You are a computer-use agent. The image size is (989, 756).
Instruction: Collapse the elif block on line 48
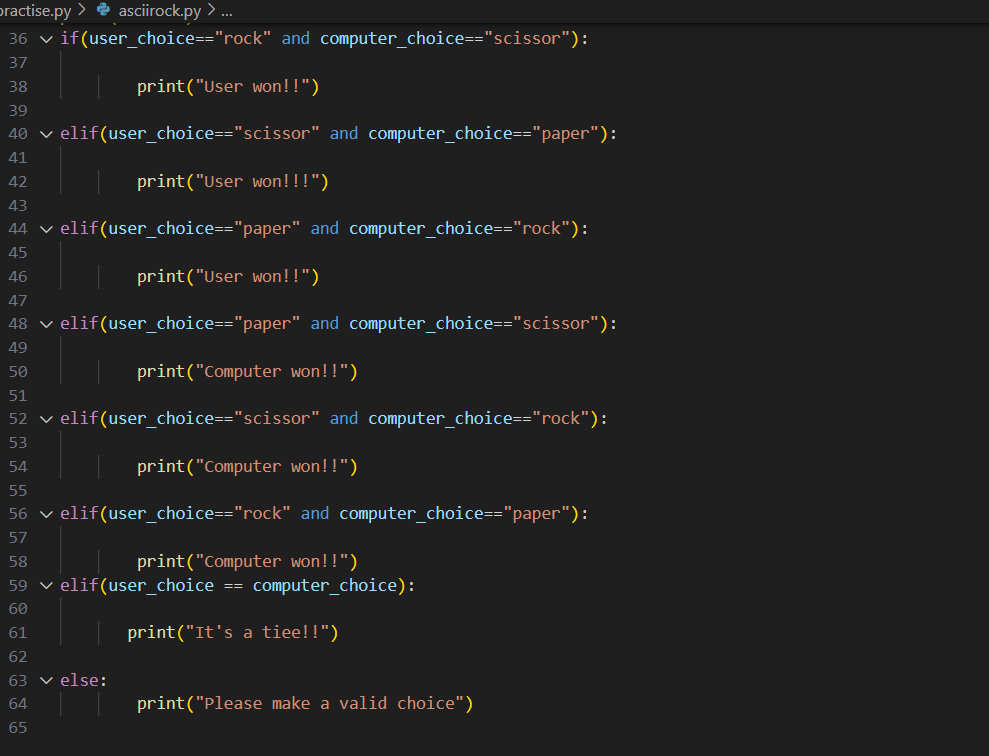[x=46, y=324]
